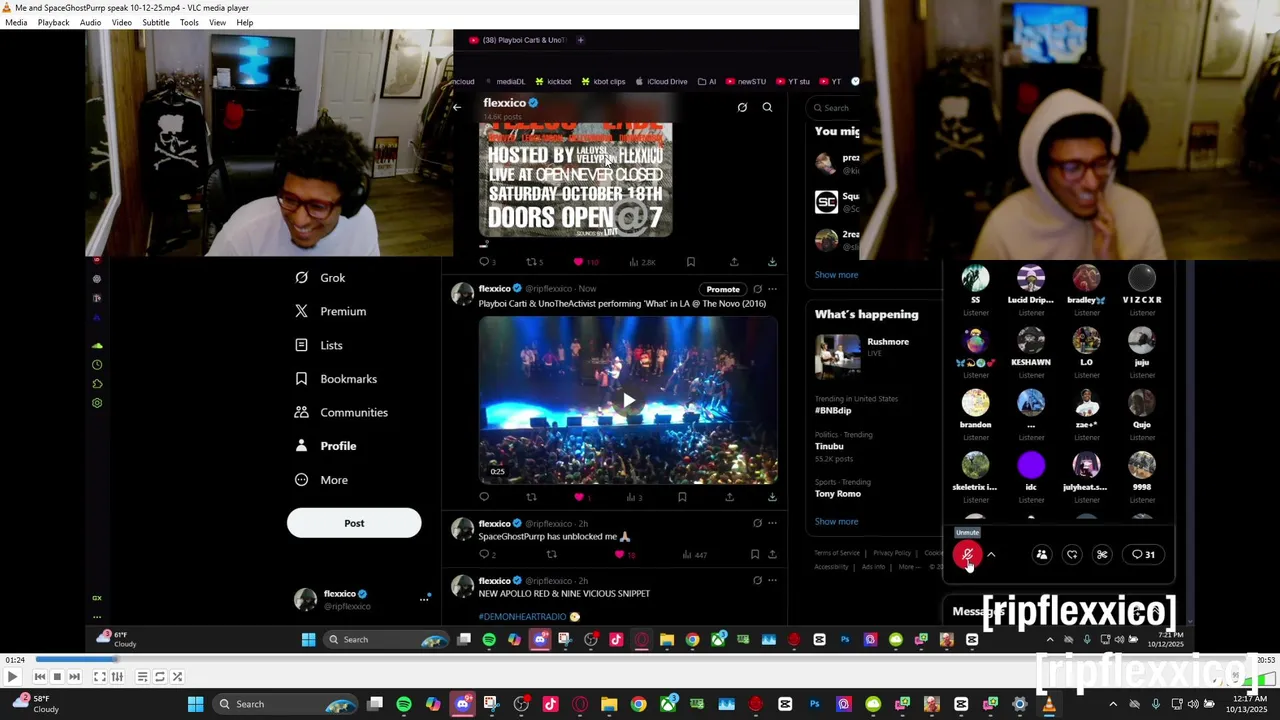View analytics of flyer post 2.8K
This screenshot has height=720, width=1280.
click(642, 262)
